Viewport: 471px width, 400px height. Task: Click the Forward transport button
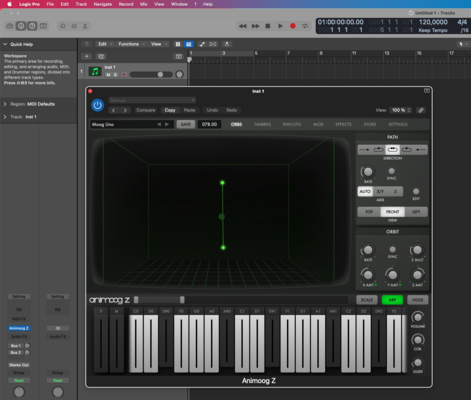point(255,26)
